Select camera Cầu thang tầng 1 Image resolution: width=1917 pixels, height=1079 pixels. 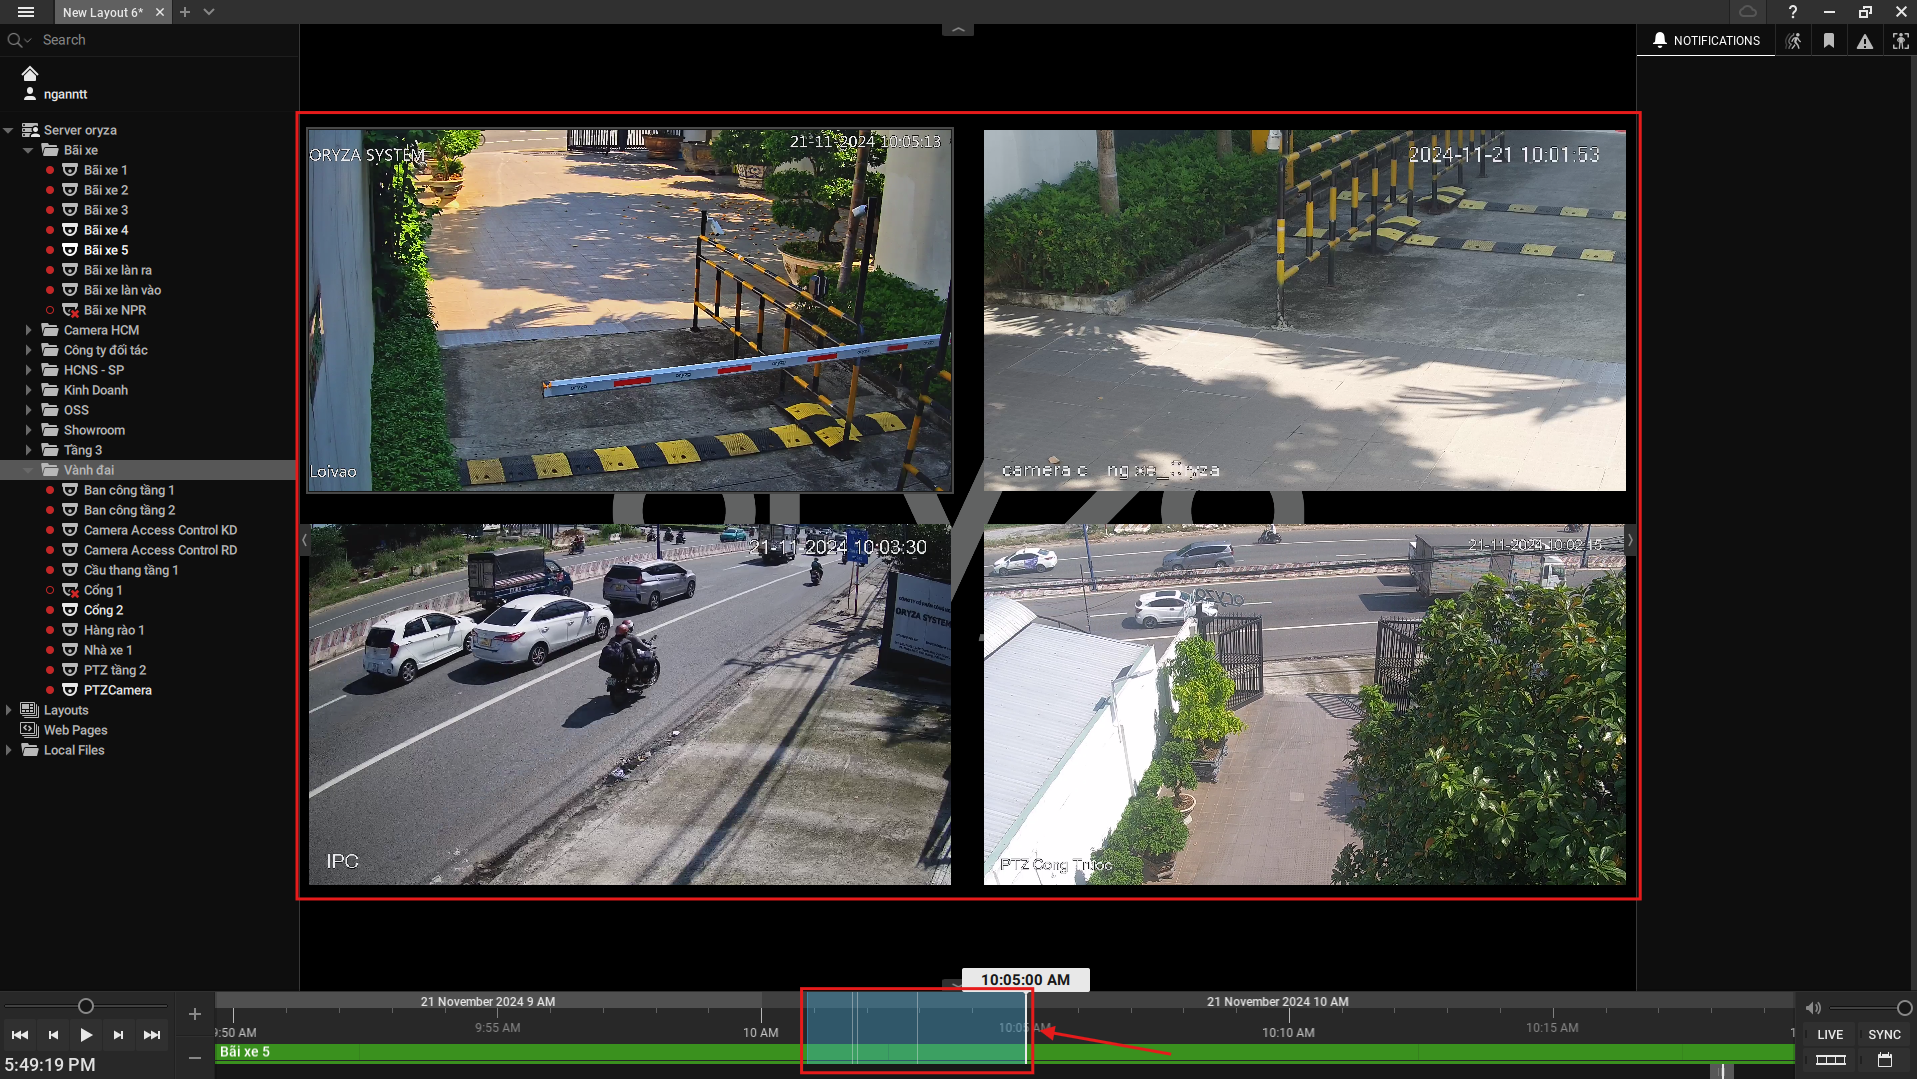pyautogui.click(x=130, y=570)
